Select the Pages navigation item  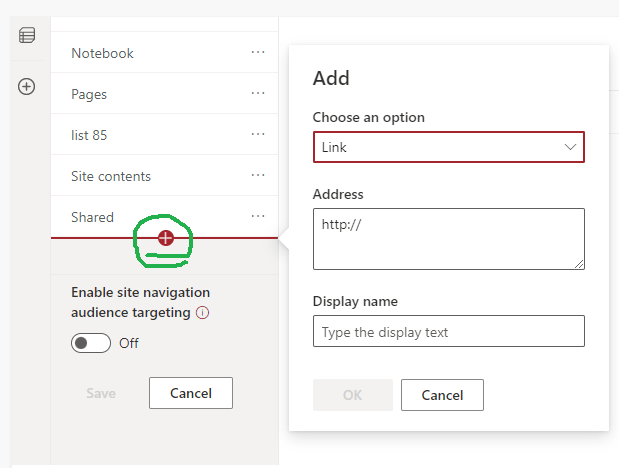[x=89, y=94]
